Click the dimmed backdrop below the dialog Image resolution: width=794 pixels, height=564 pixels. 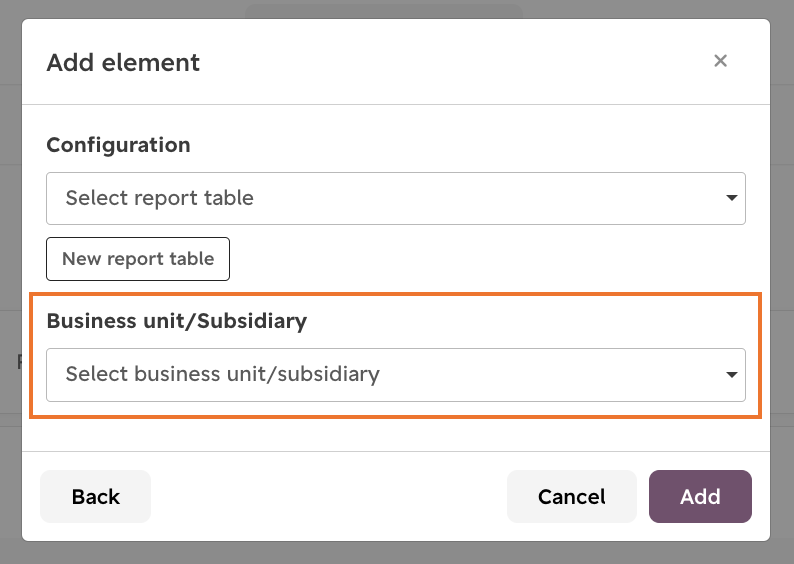pos(397,553)
